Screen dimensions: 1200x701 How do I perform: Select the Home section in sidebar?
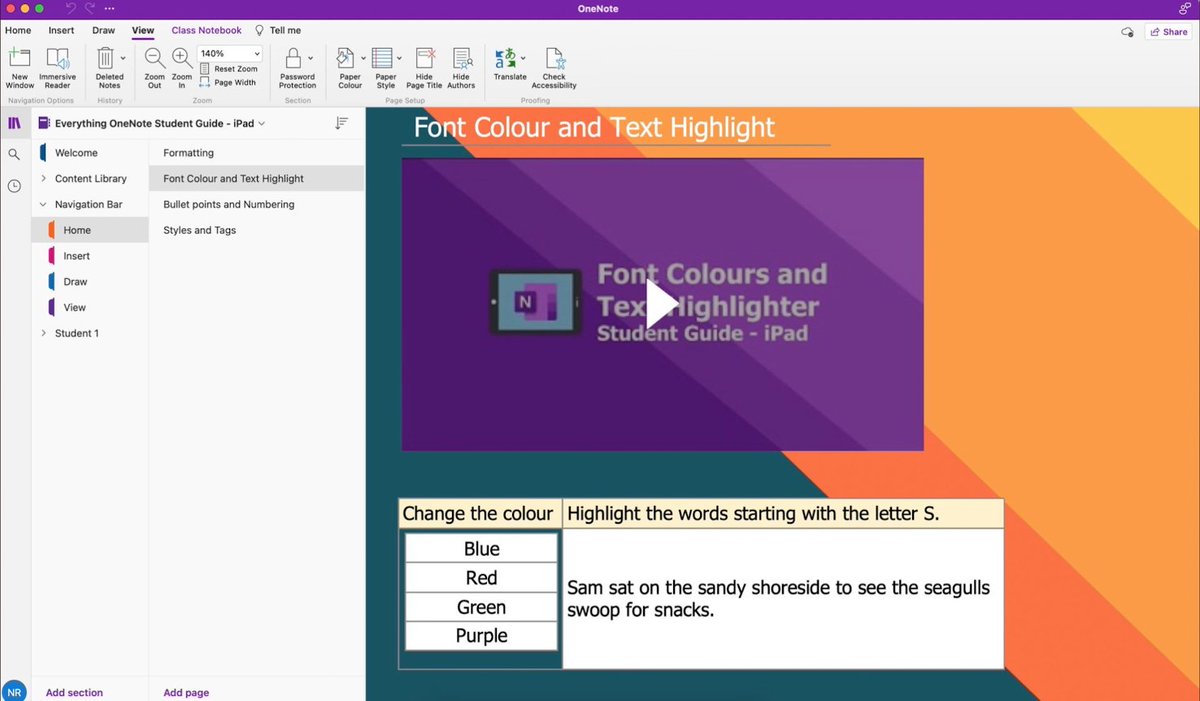click(90, 230)
